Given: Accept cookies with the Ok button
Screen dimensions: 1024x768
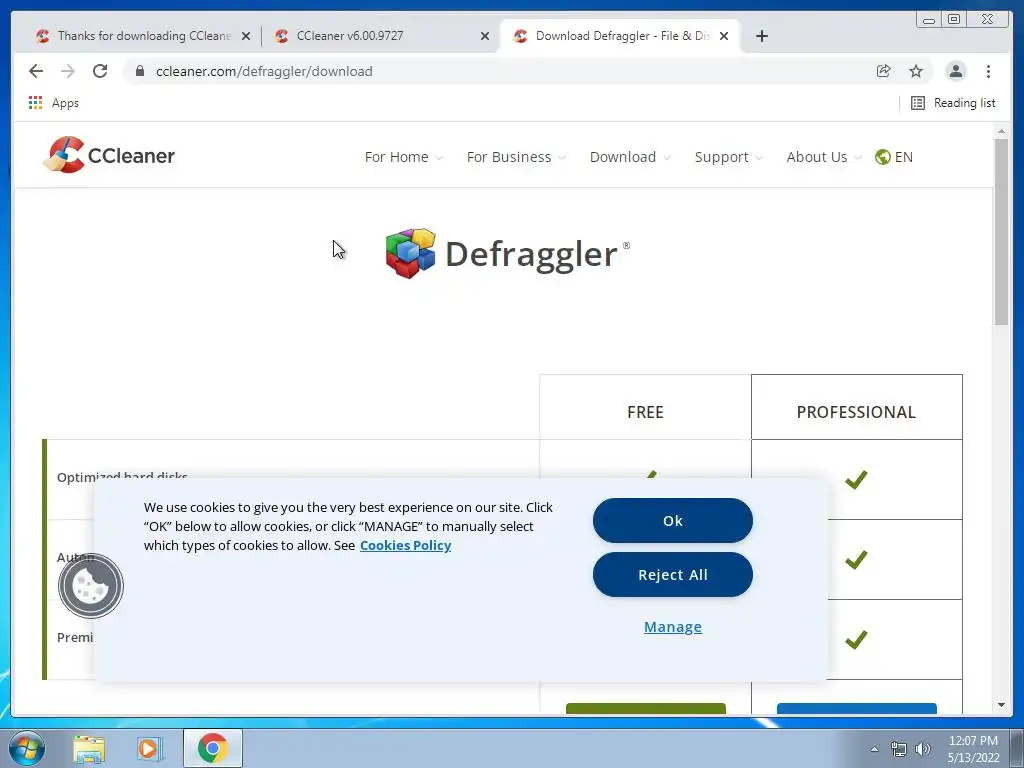Looking at the screenshot, I should pos(673,520).
